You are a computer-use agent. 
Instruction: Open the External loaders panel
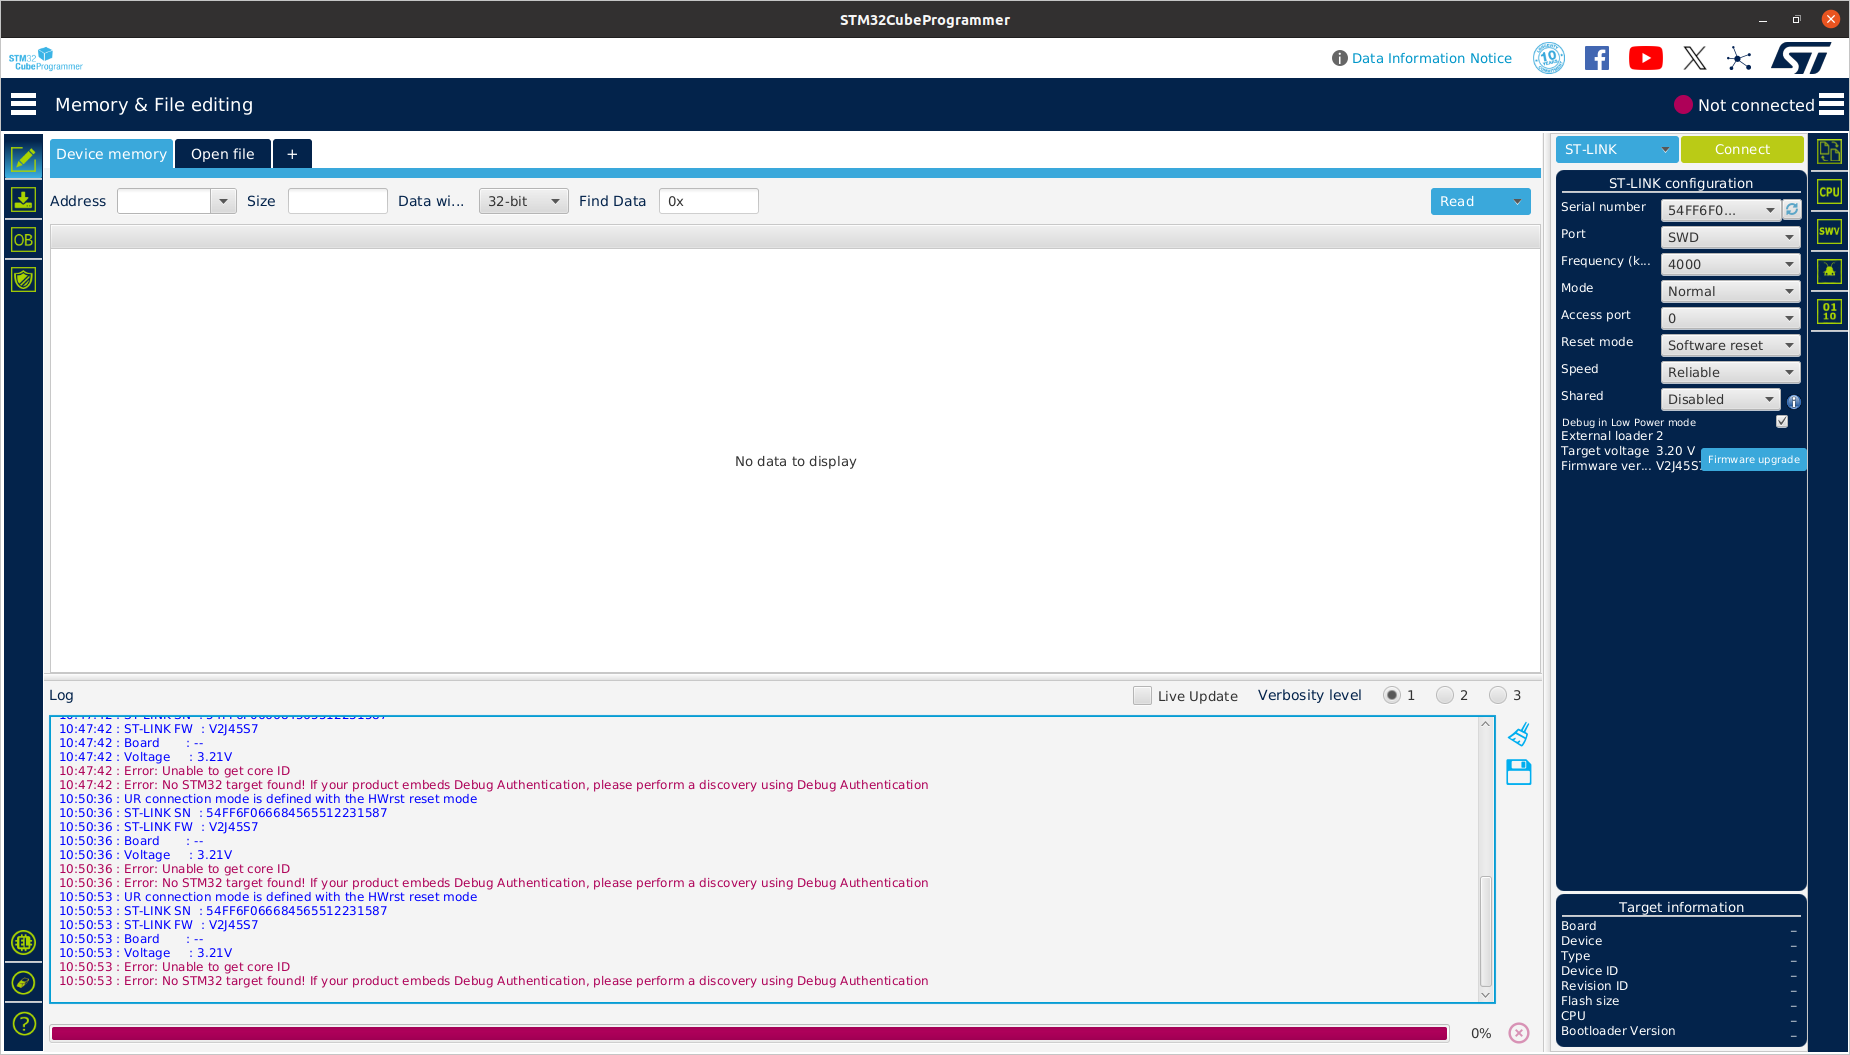pos(24,943)
